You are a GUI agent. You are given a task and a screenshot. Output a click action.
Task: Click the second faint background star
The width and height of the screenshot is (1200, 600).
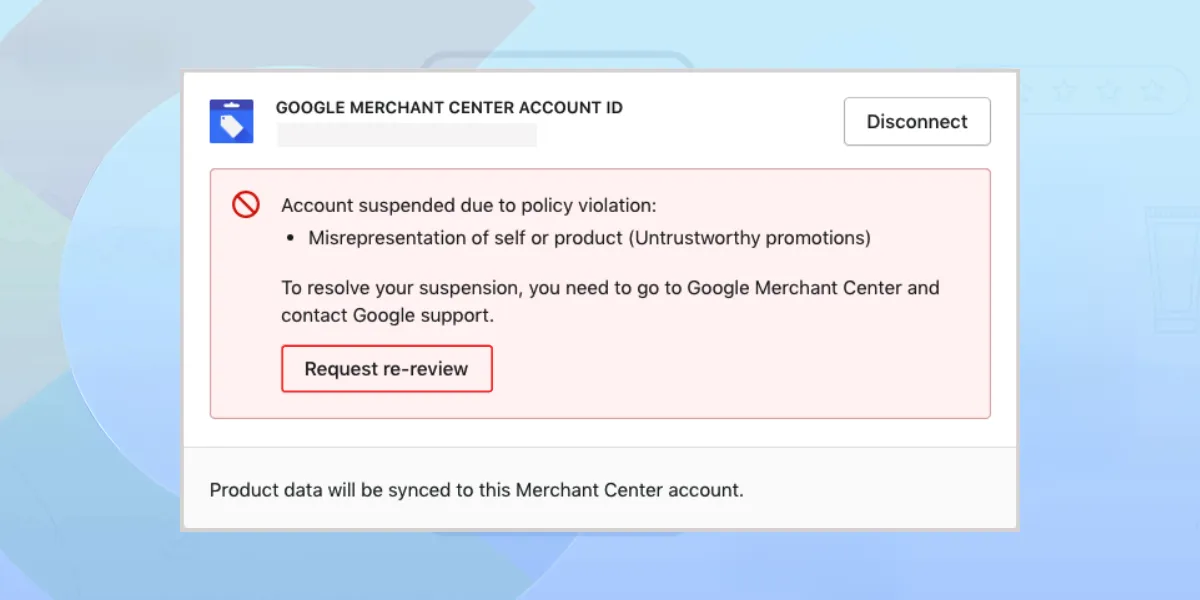[1065, 91]
